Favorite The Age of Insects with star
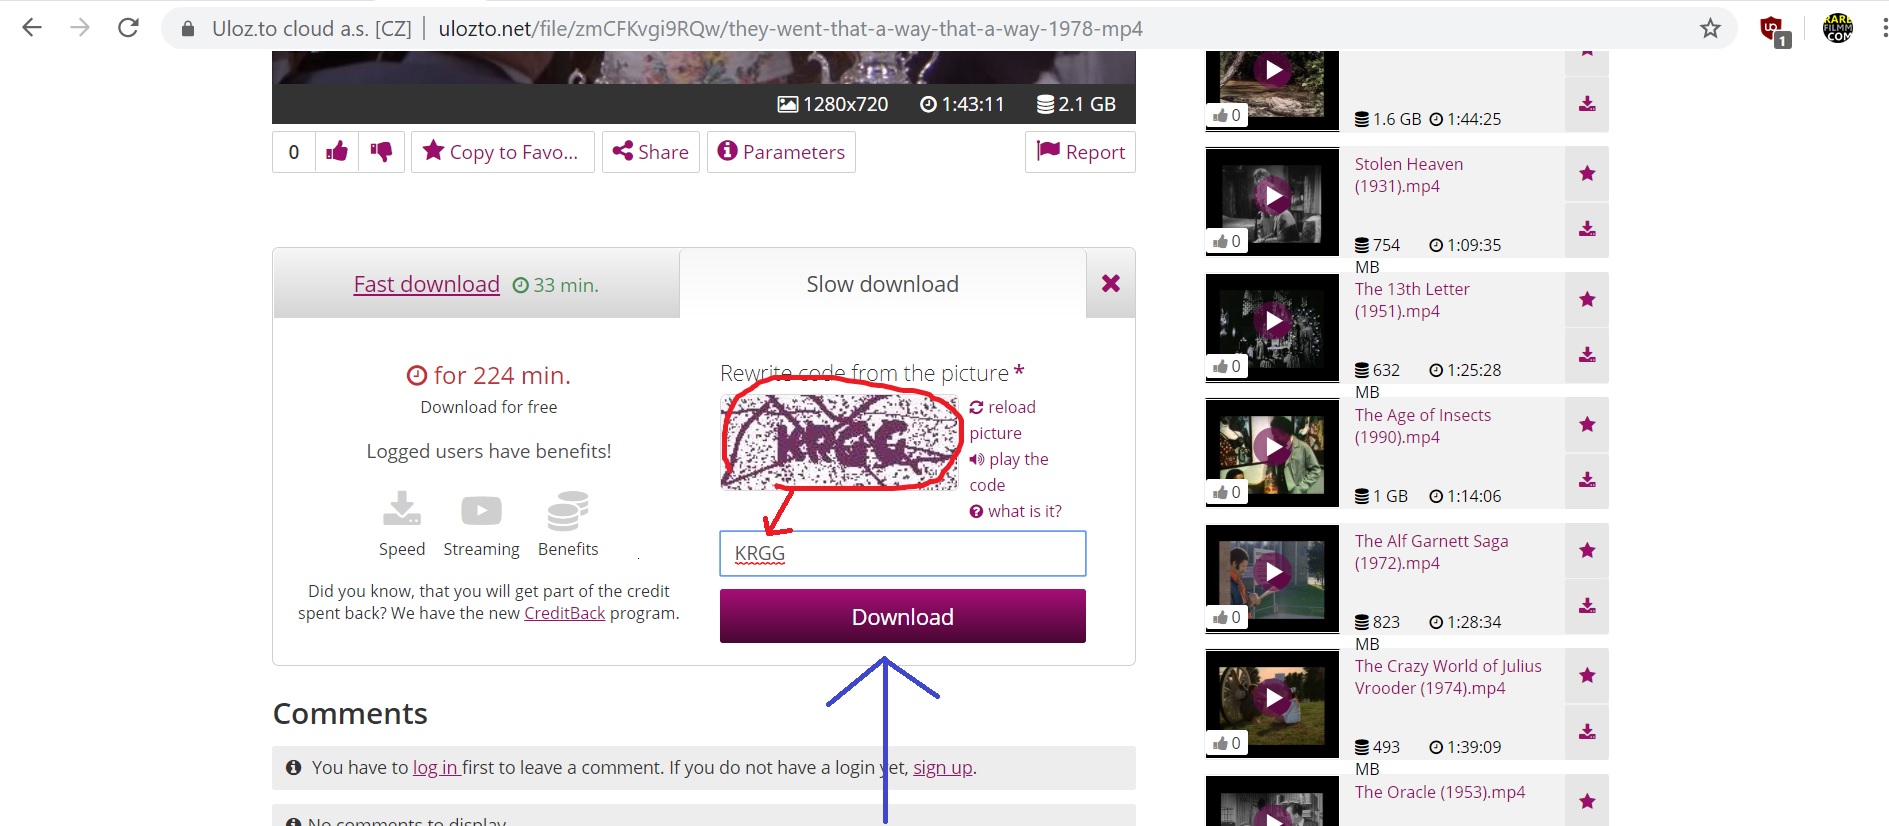 point(1587,424)
